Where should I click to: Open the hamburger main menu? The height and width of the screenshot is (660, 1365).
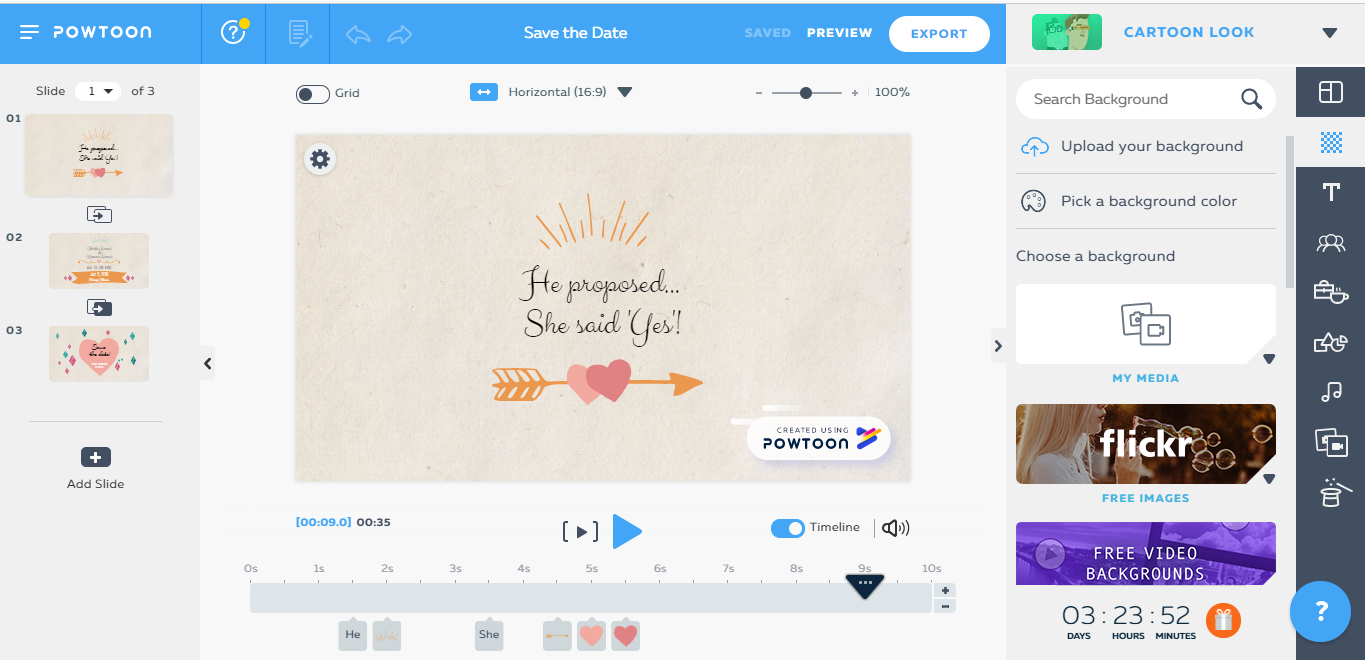(29, 32)
